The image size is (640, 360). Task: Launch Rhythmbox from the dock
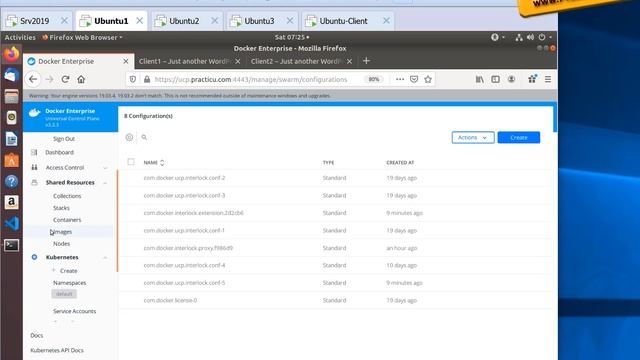point(11,118)
